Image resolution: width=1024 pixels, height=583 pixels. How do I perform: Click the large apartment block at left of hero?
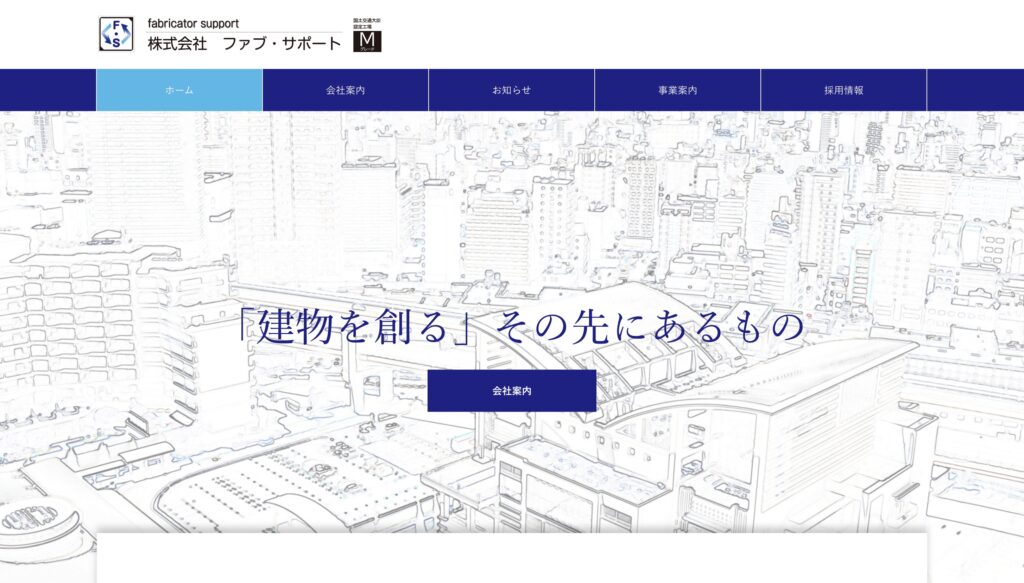70,320
